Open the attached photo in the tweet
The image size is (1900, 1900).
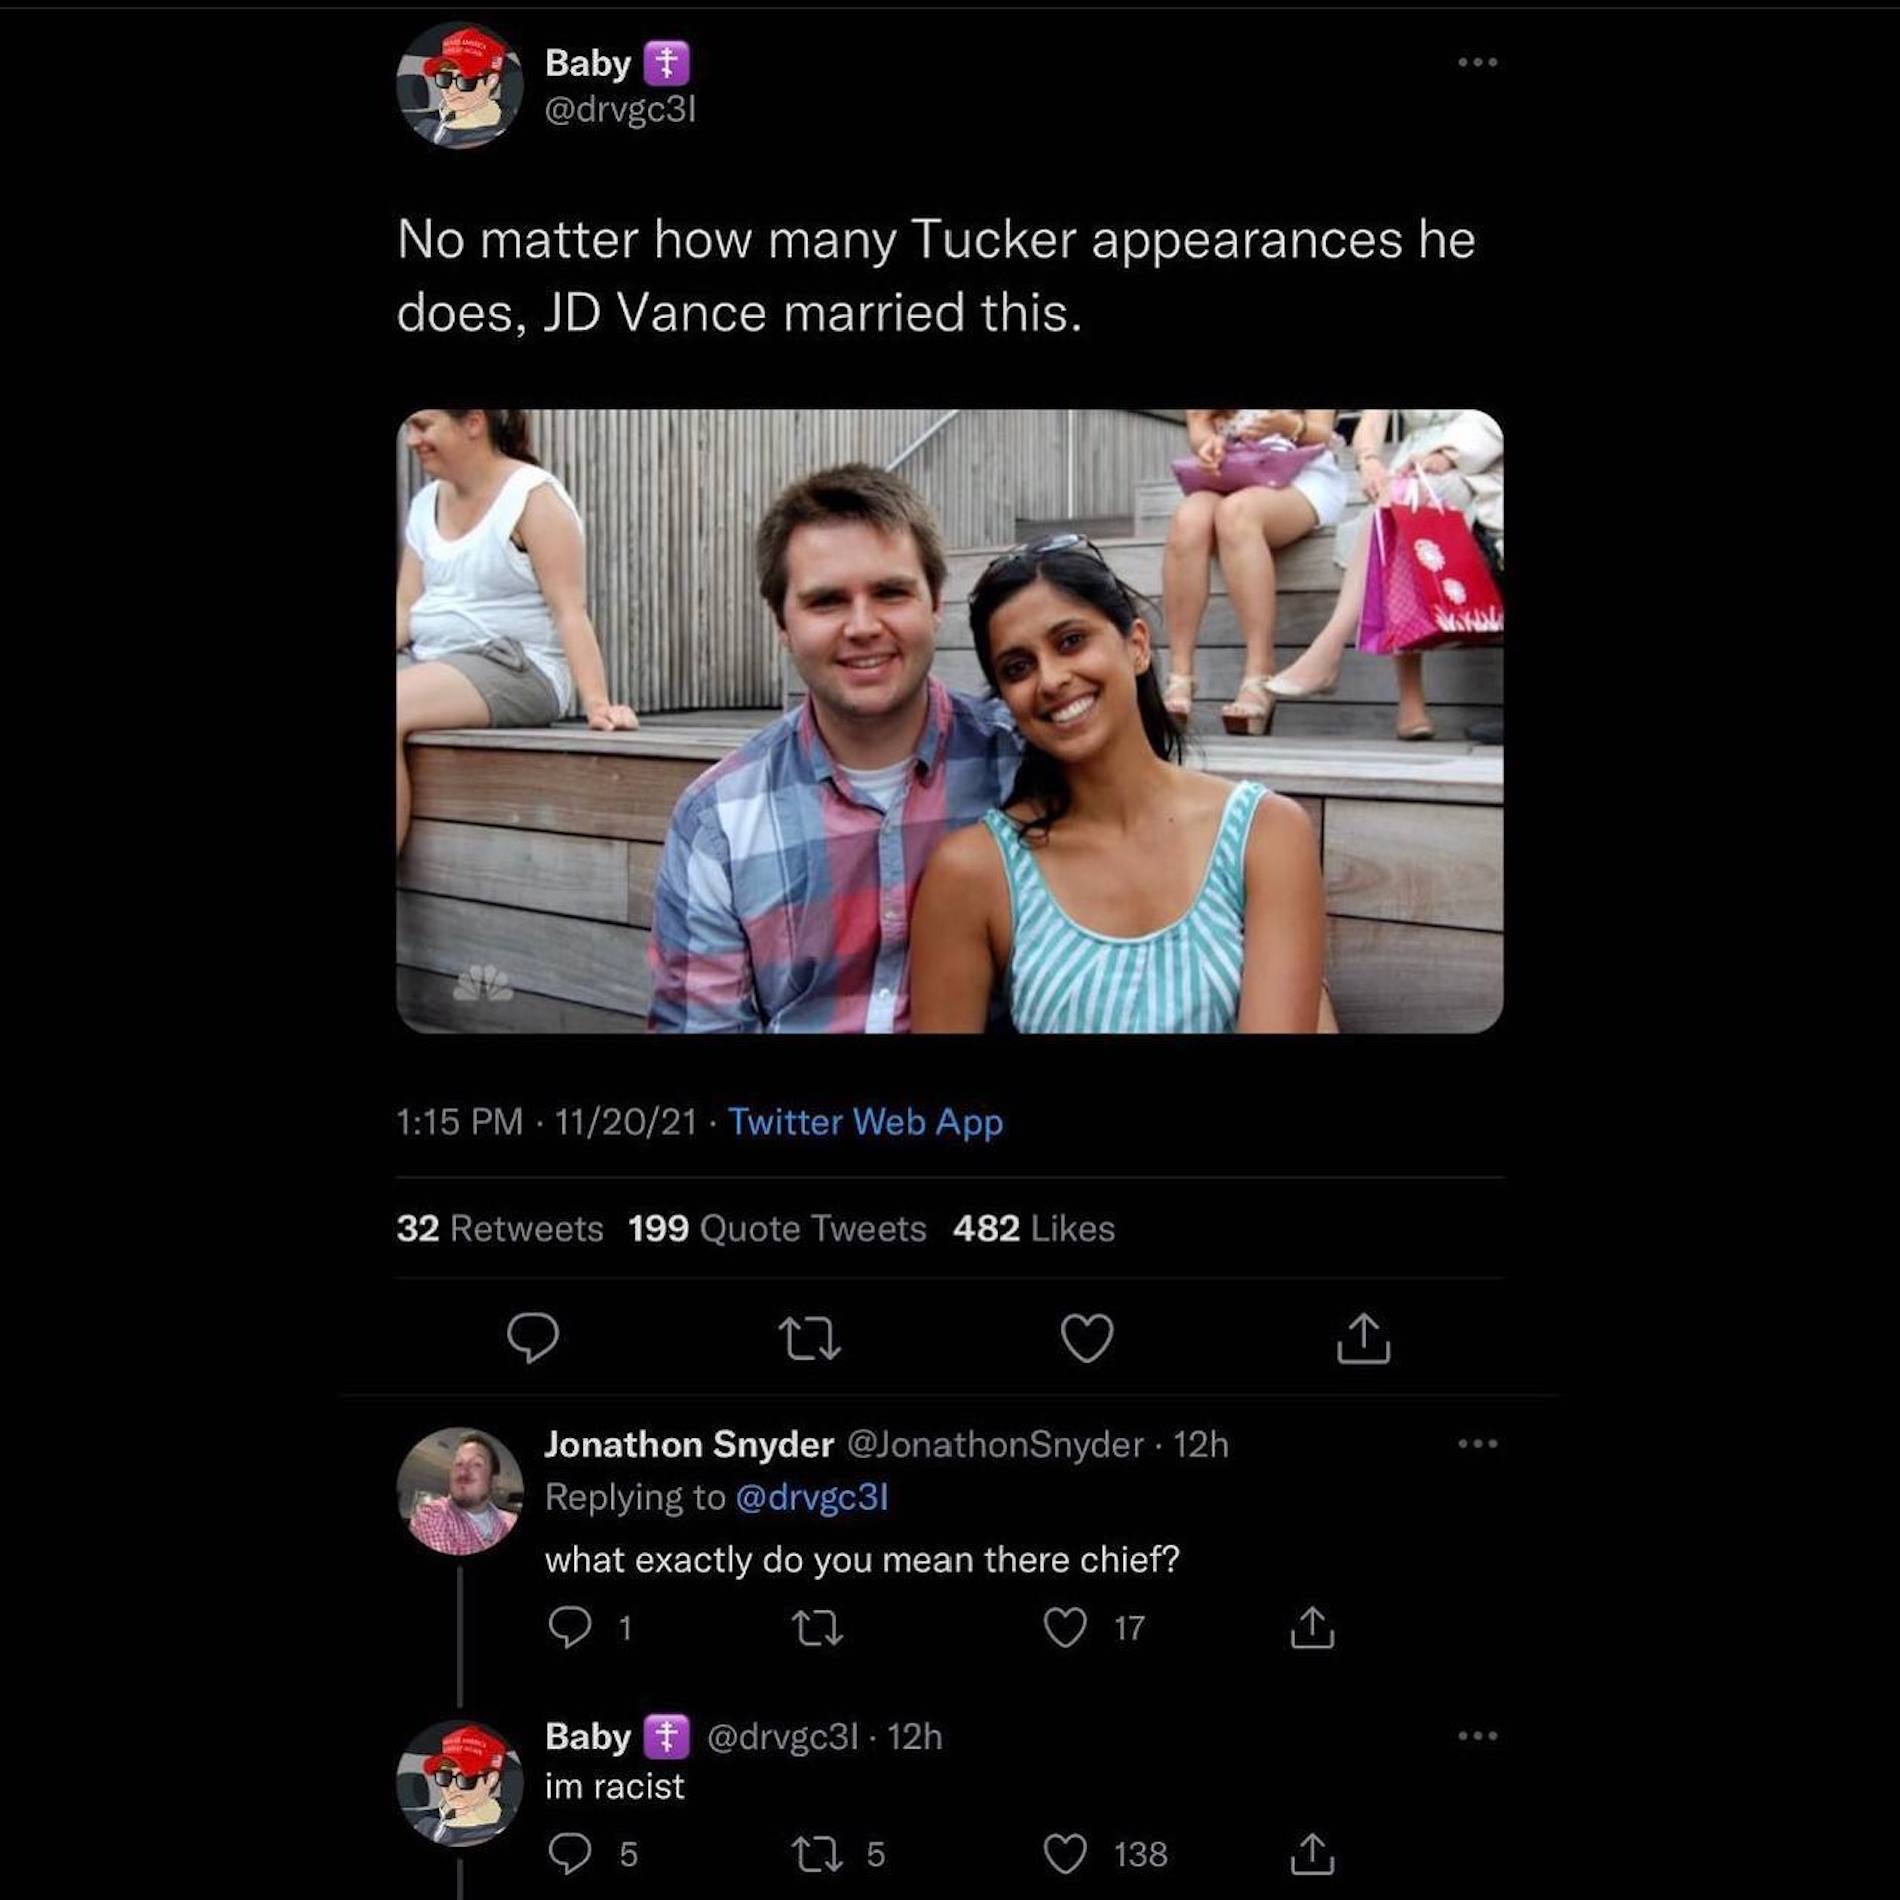coord(949,721)
